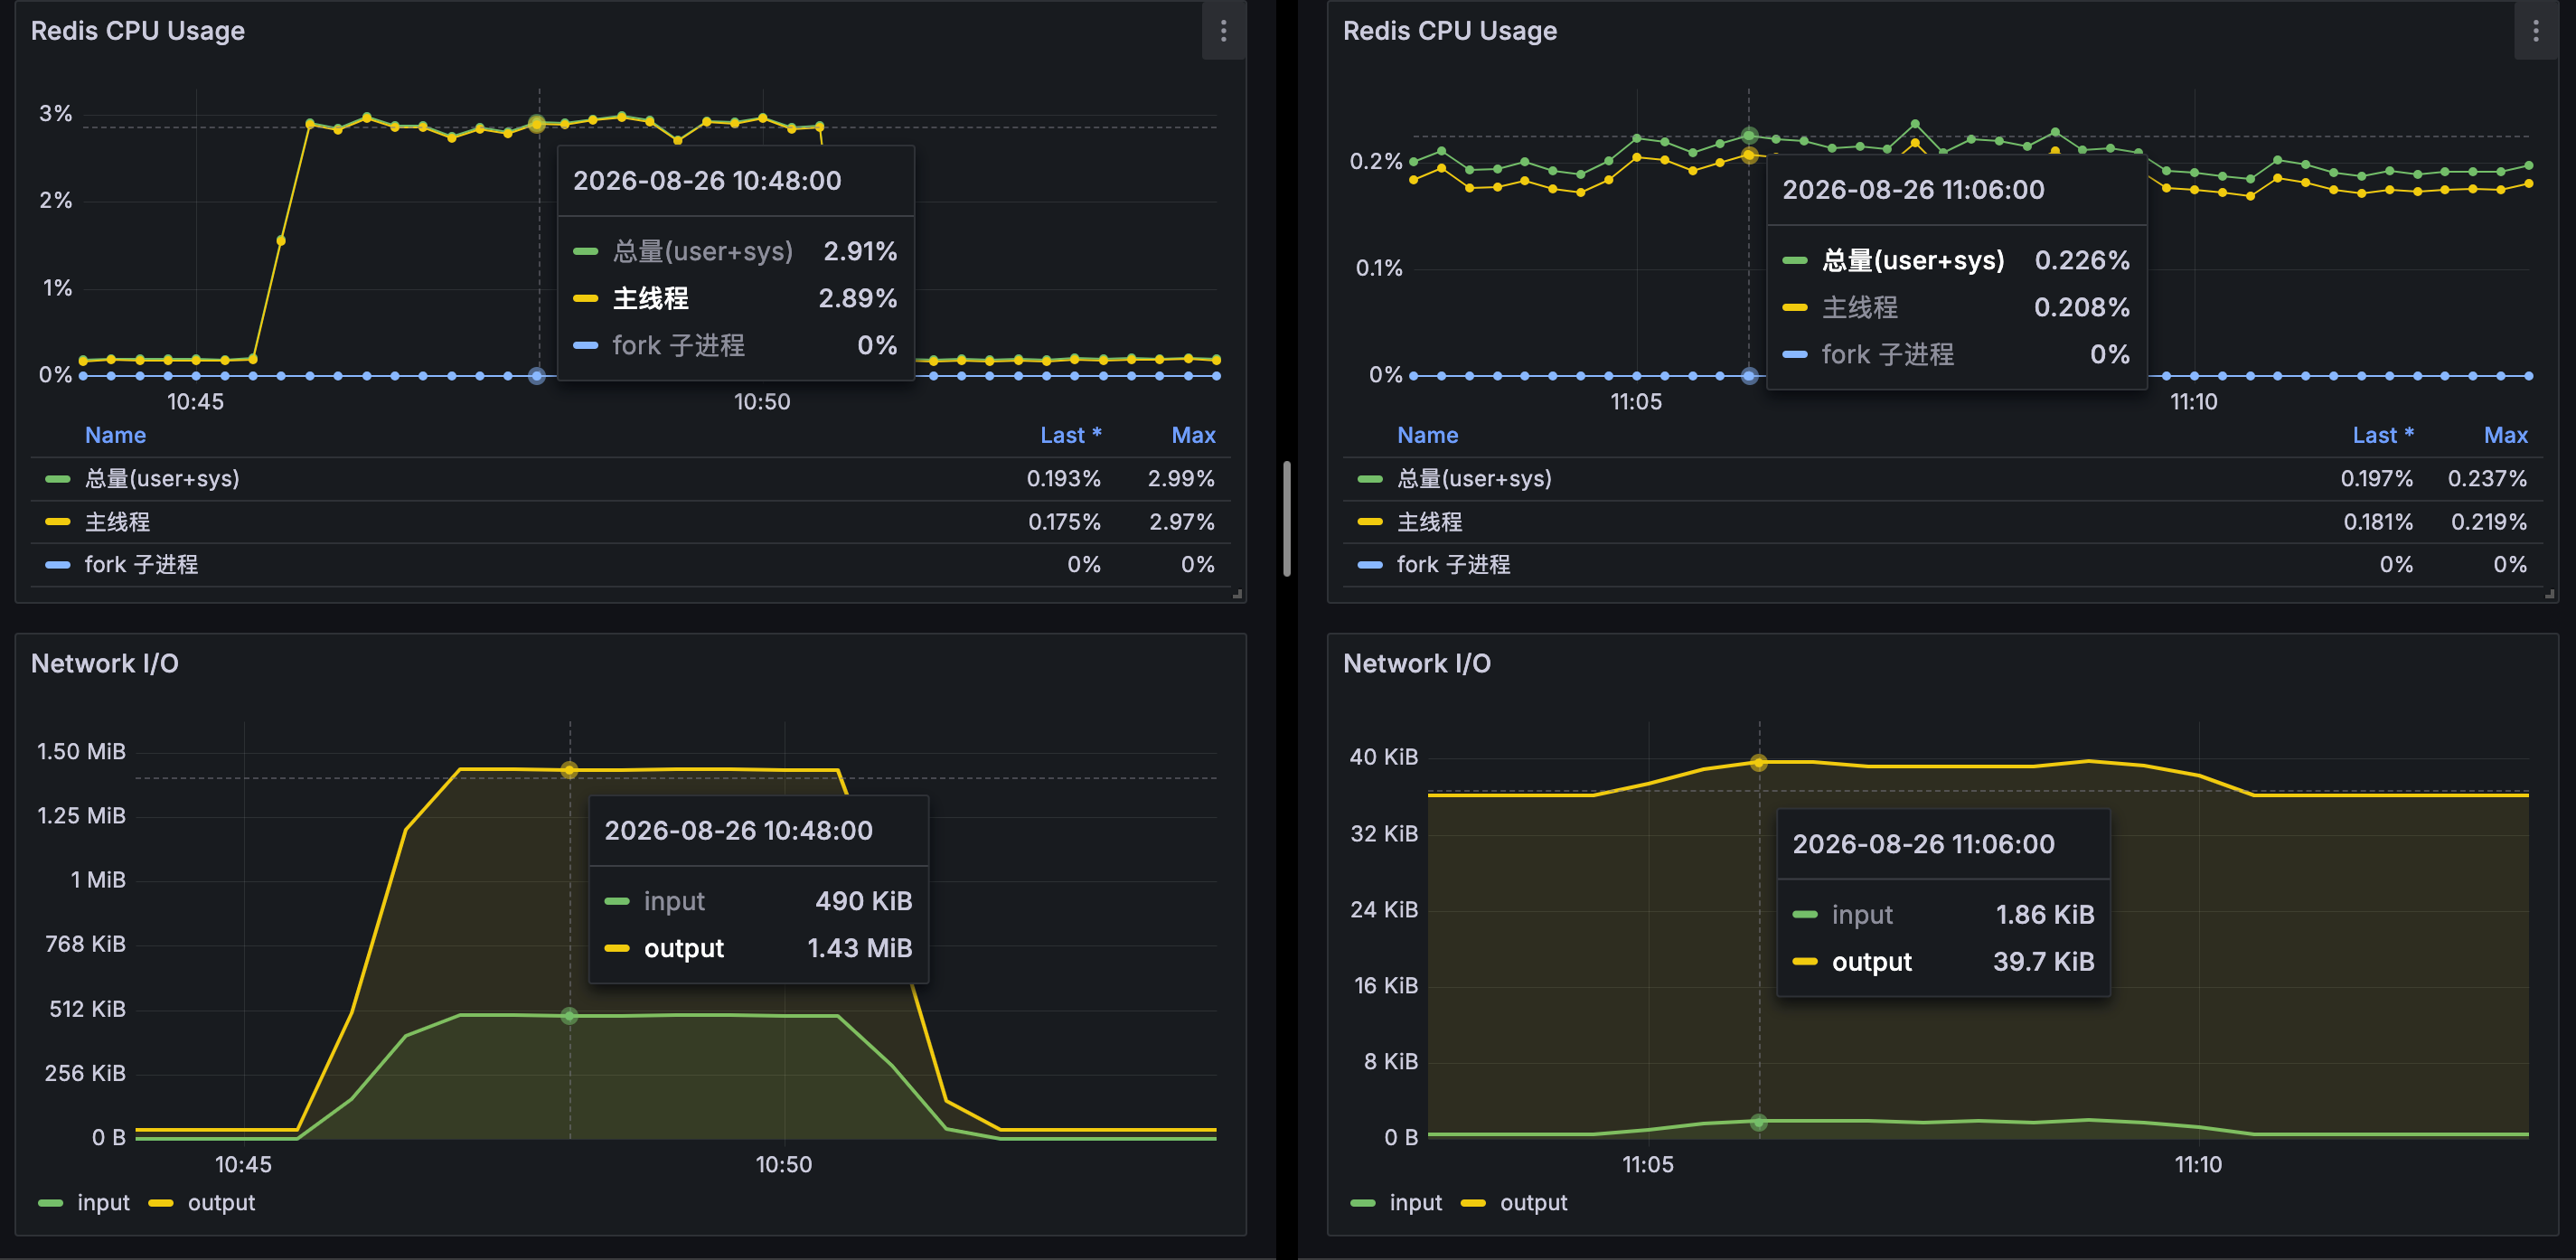Toggle 主线程 series in right legend table
Image resolution: width=2576 pixels, height=1260 pixels.
(1429, 522)
